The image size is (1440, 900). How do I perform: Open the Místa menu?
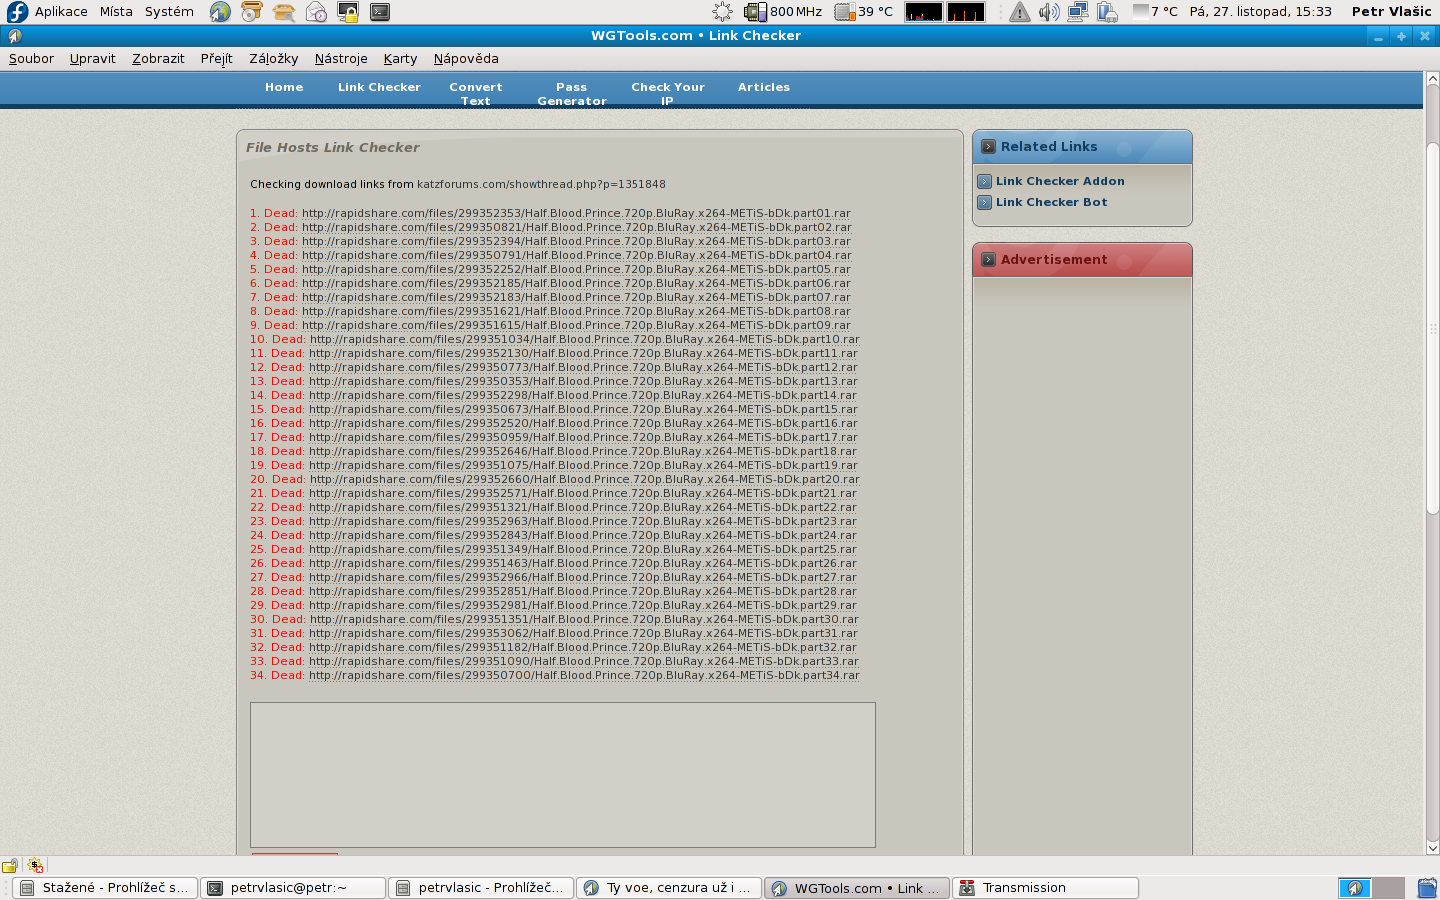pyautogui.click(x=116, y=12)
